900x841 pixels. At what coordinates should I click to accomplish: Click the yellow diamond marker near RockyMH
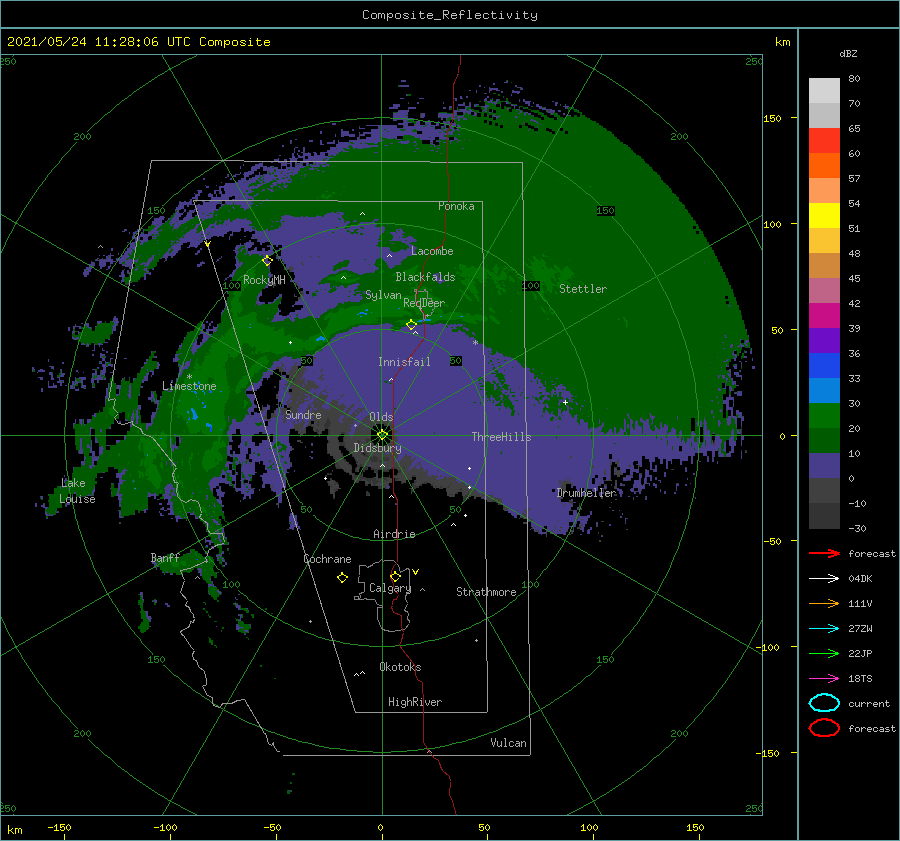pyautogui.click(x=267, y=261)
